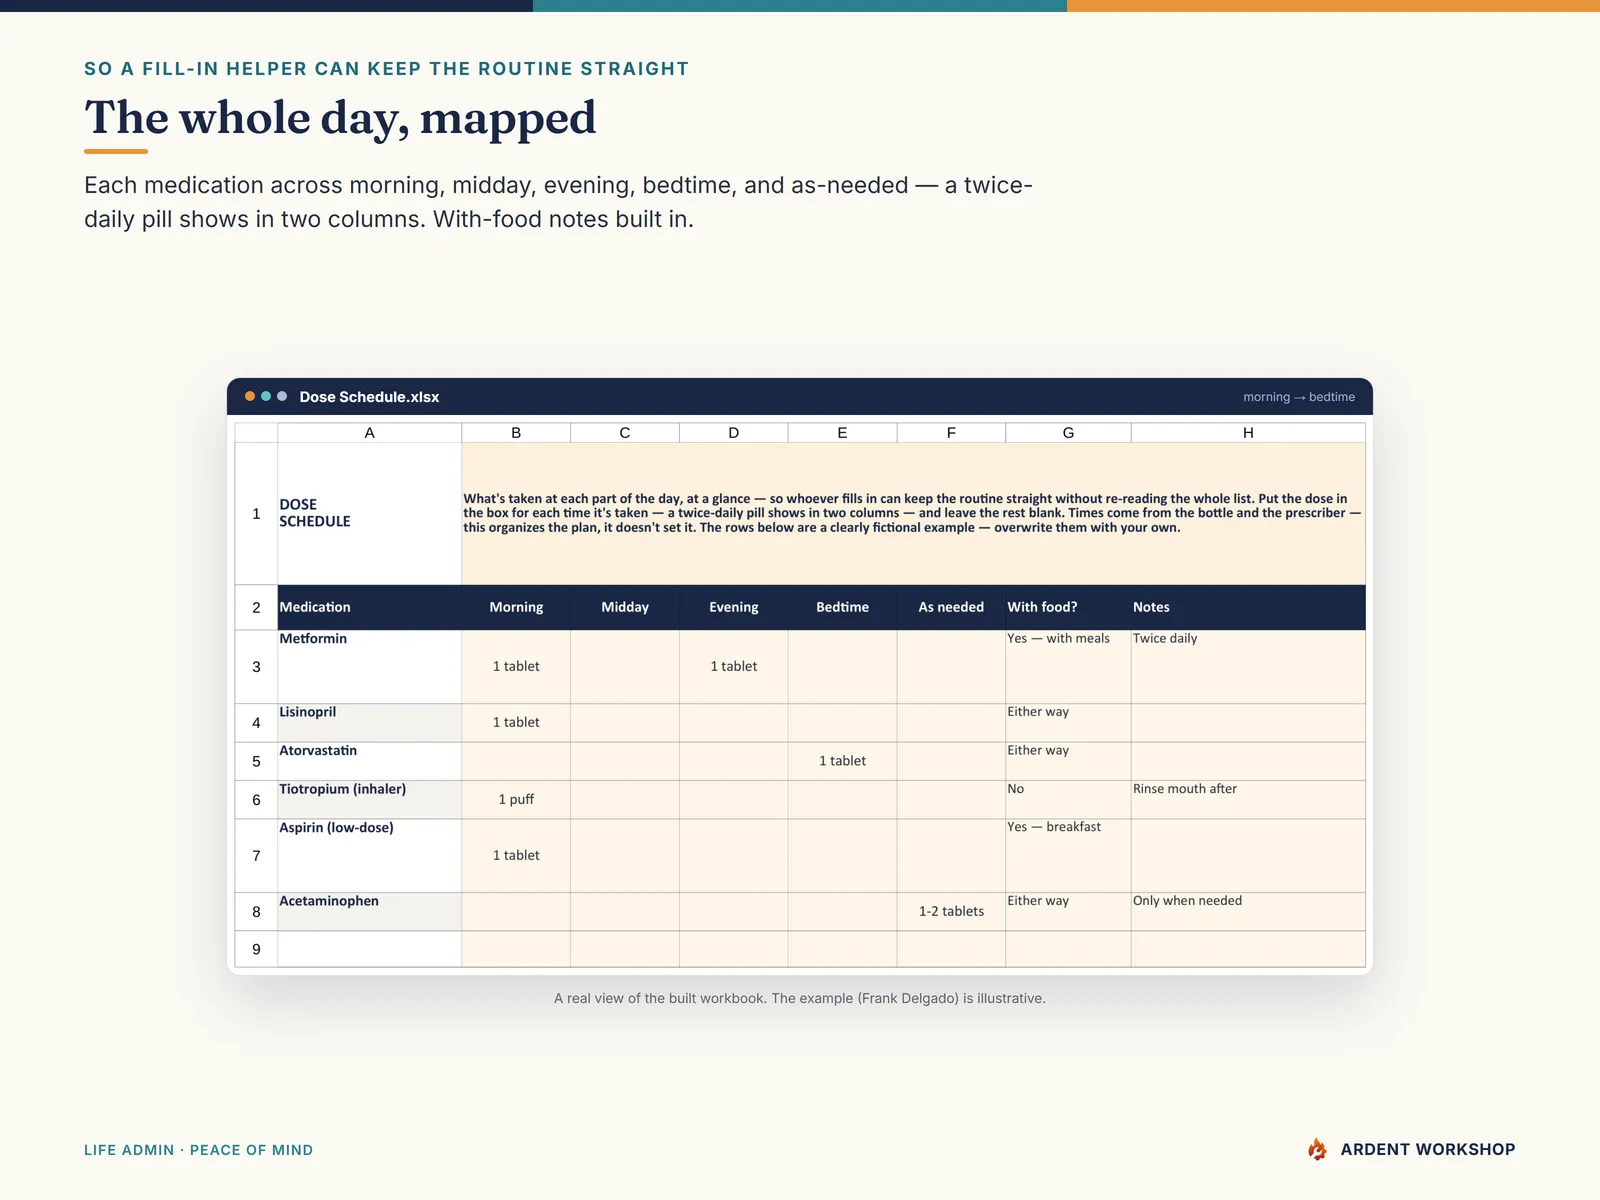Select column G header
Image resolution: width=1600 pixels, height=1200 pixels.
(1068, 433)
